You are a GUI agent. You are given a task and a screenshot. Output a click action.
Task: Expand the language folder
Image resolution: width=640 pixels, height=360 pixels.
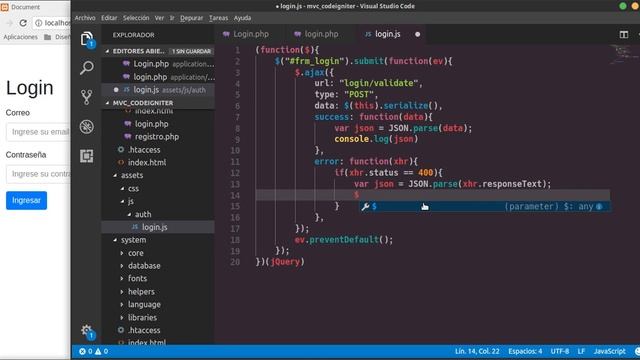(122, 304)
